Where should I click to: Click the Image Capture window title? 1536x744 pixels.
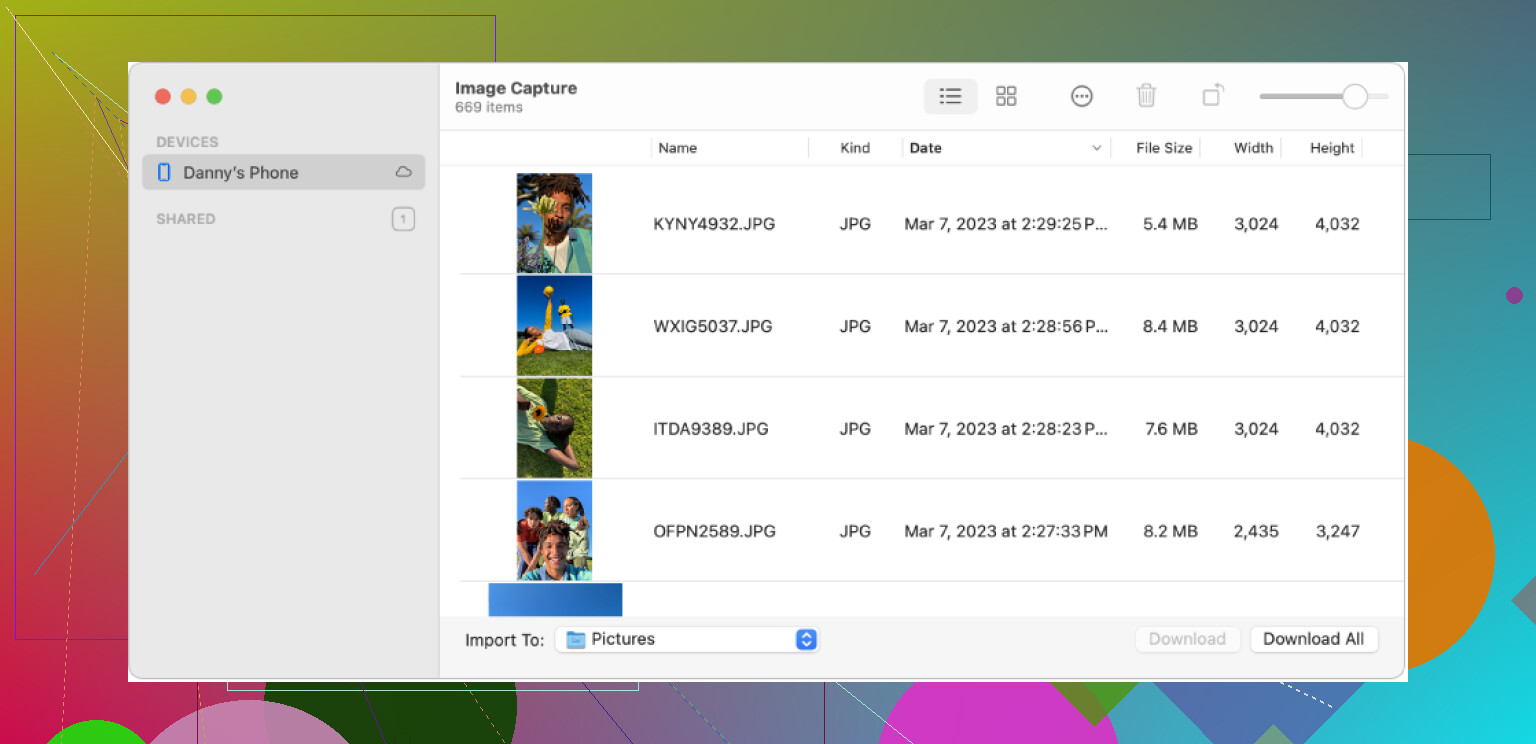[x=516, y=88]
